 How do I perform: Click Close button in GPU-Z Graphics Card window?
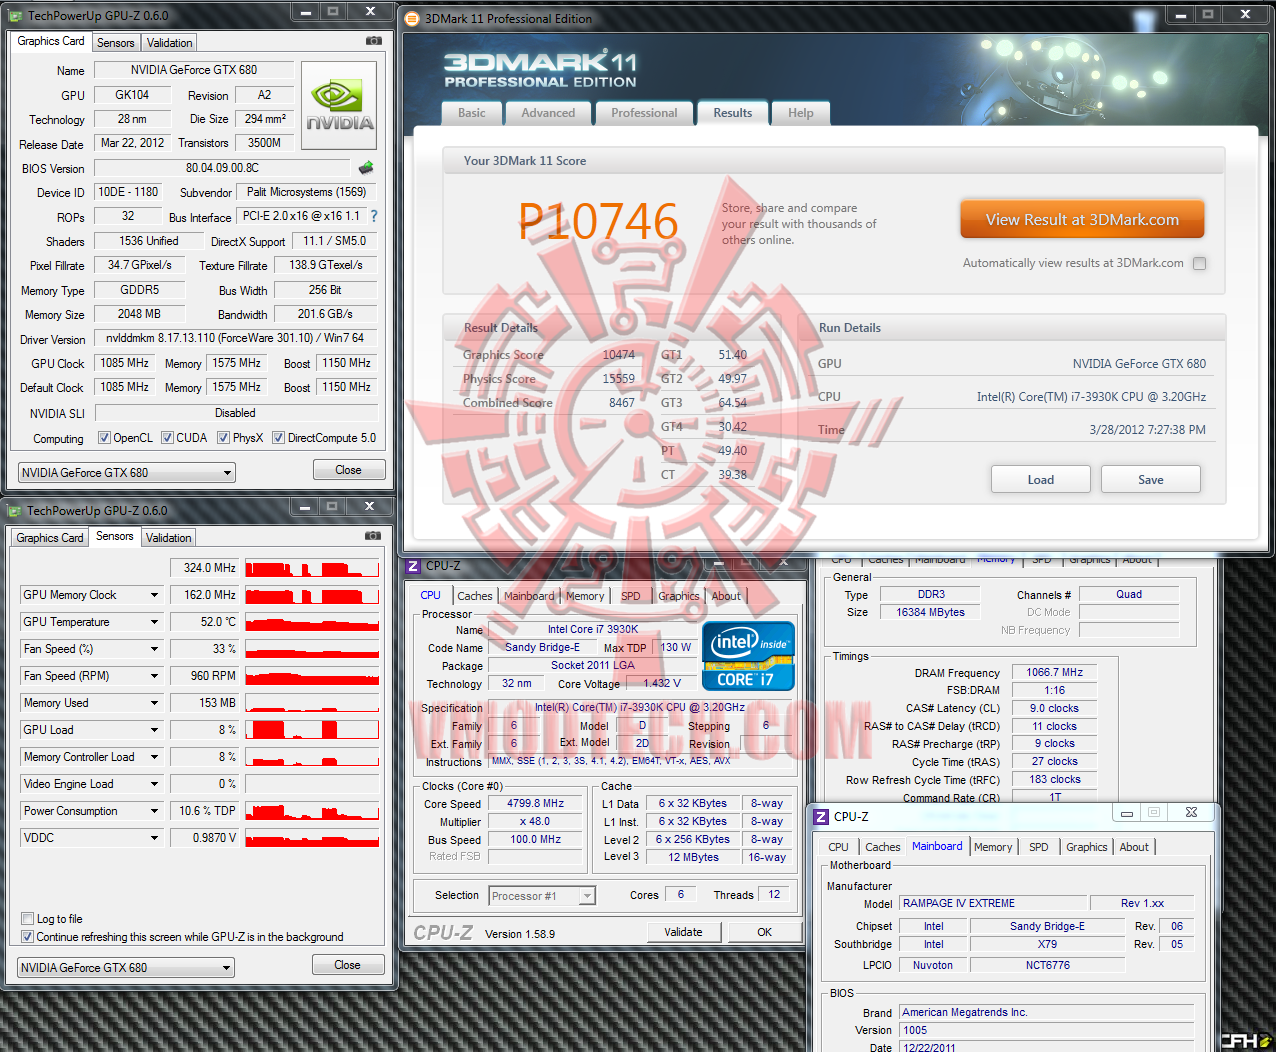click(348, 470)
